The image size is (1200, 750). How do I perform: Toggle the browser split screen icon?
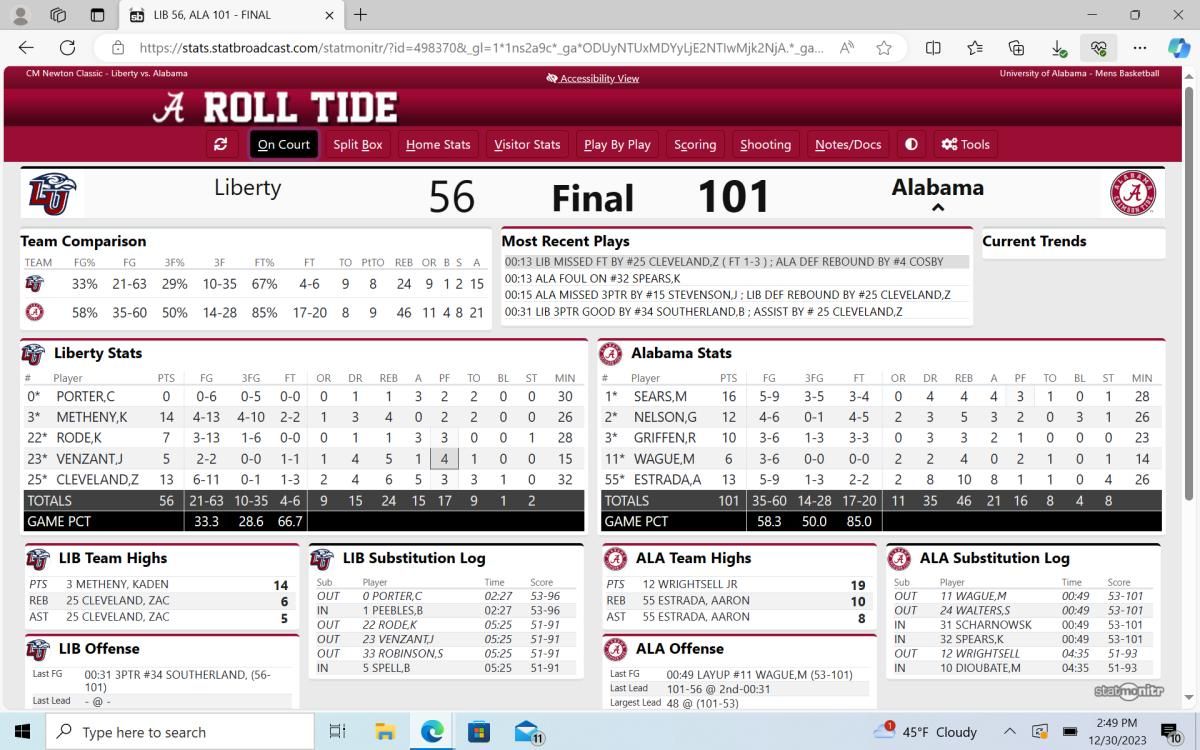tap(933, 47)
